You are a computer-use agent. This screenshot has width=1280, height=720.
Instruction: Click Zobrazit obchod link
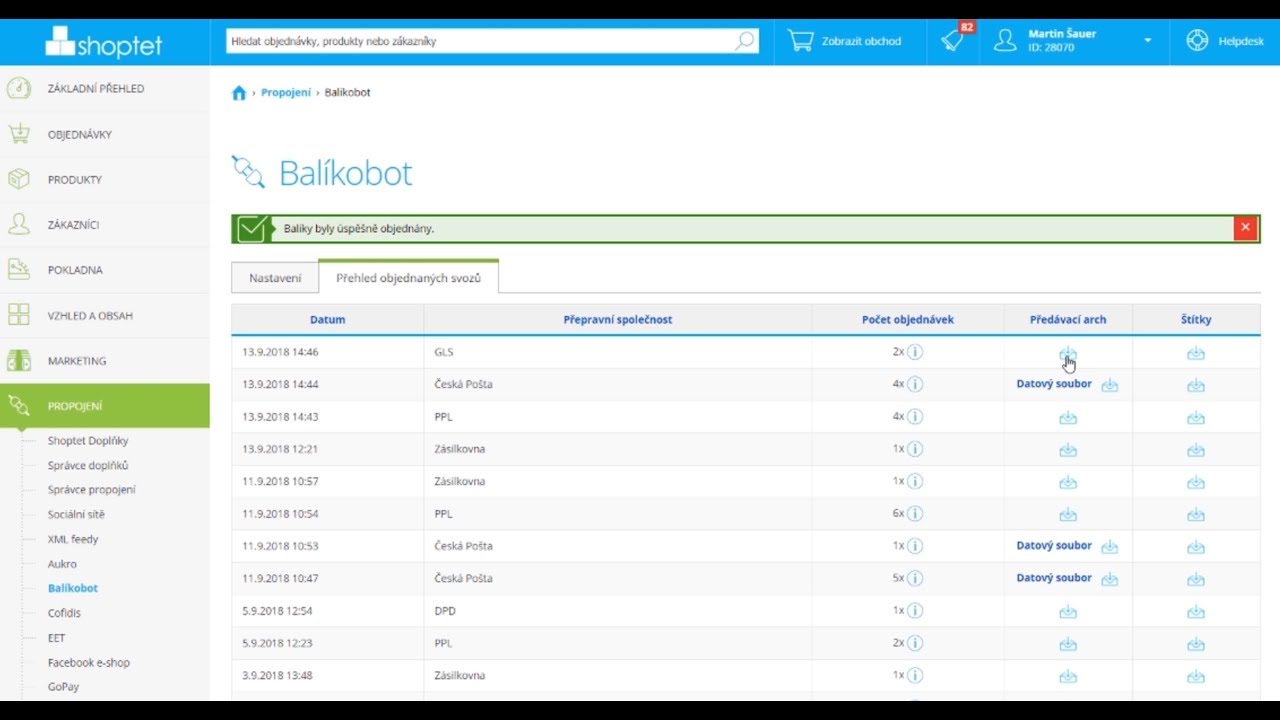click(x=861, y=41)
